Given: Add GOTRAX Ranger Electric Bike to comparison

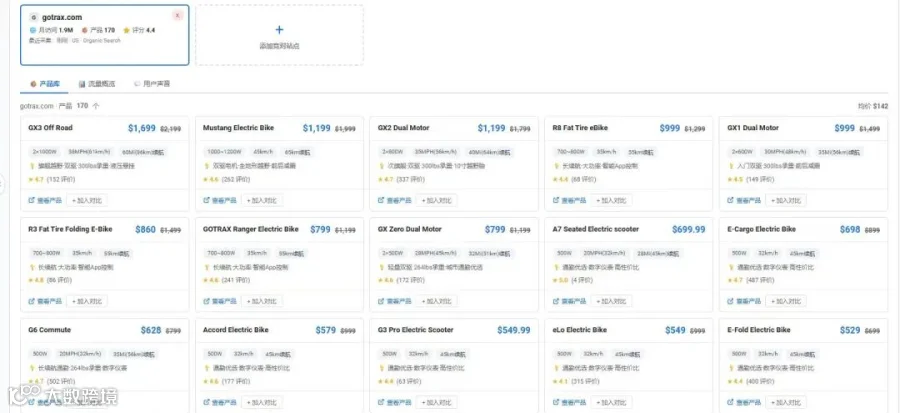Looking at the screenshot, I should click(x=262, y=301).
